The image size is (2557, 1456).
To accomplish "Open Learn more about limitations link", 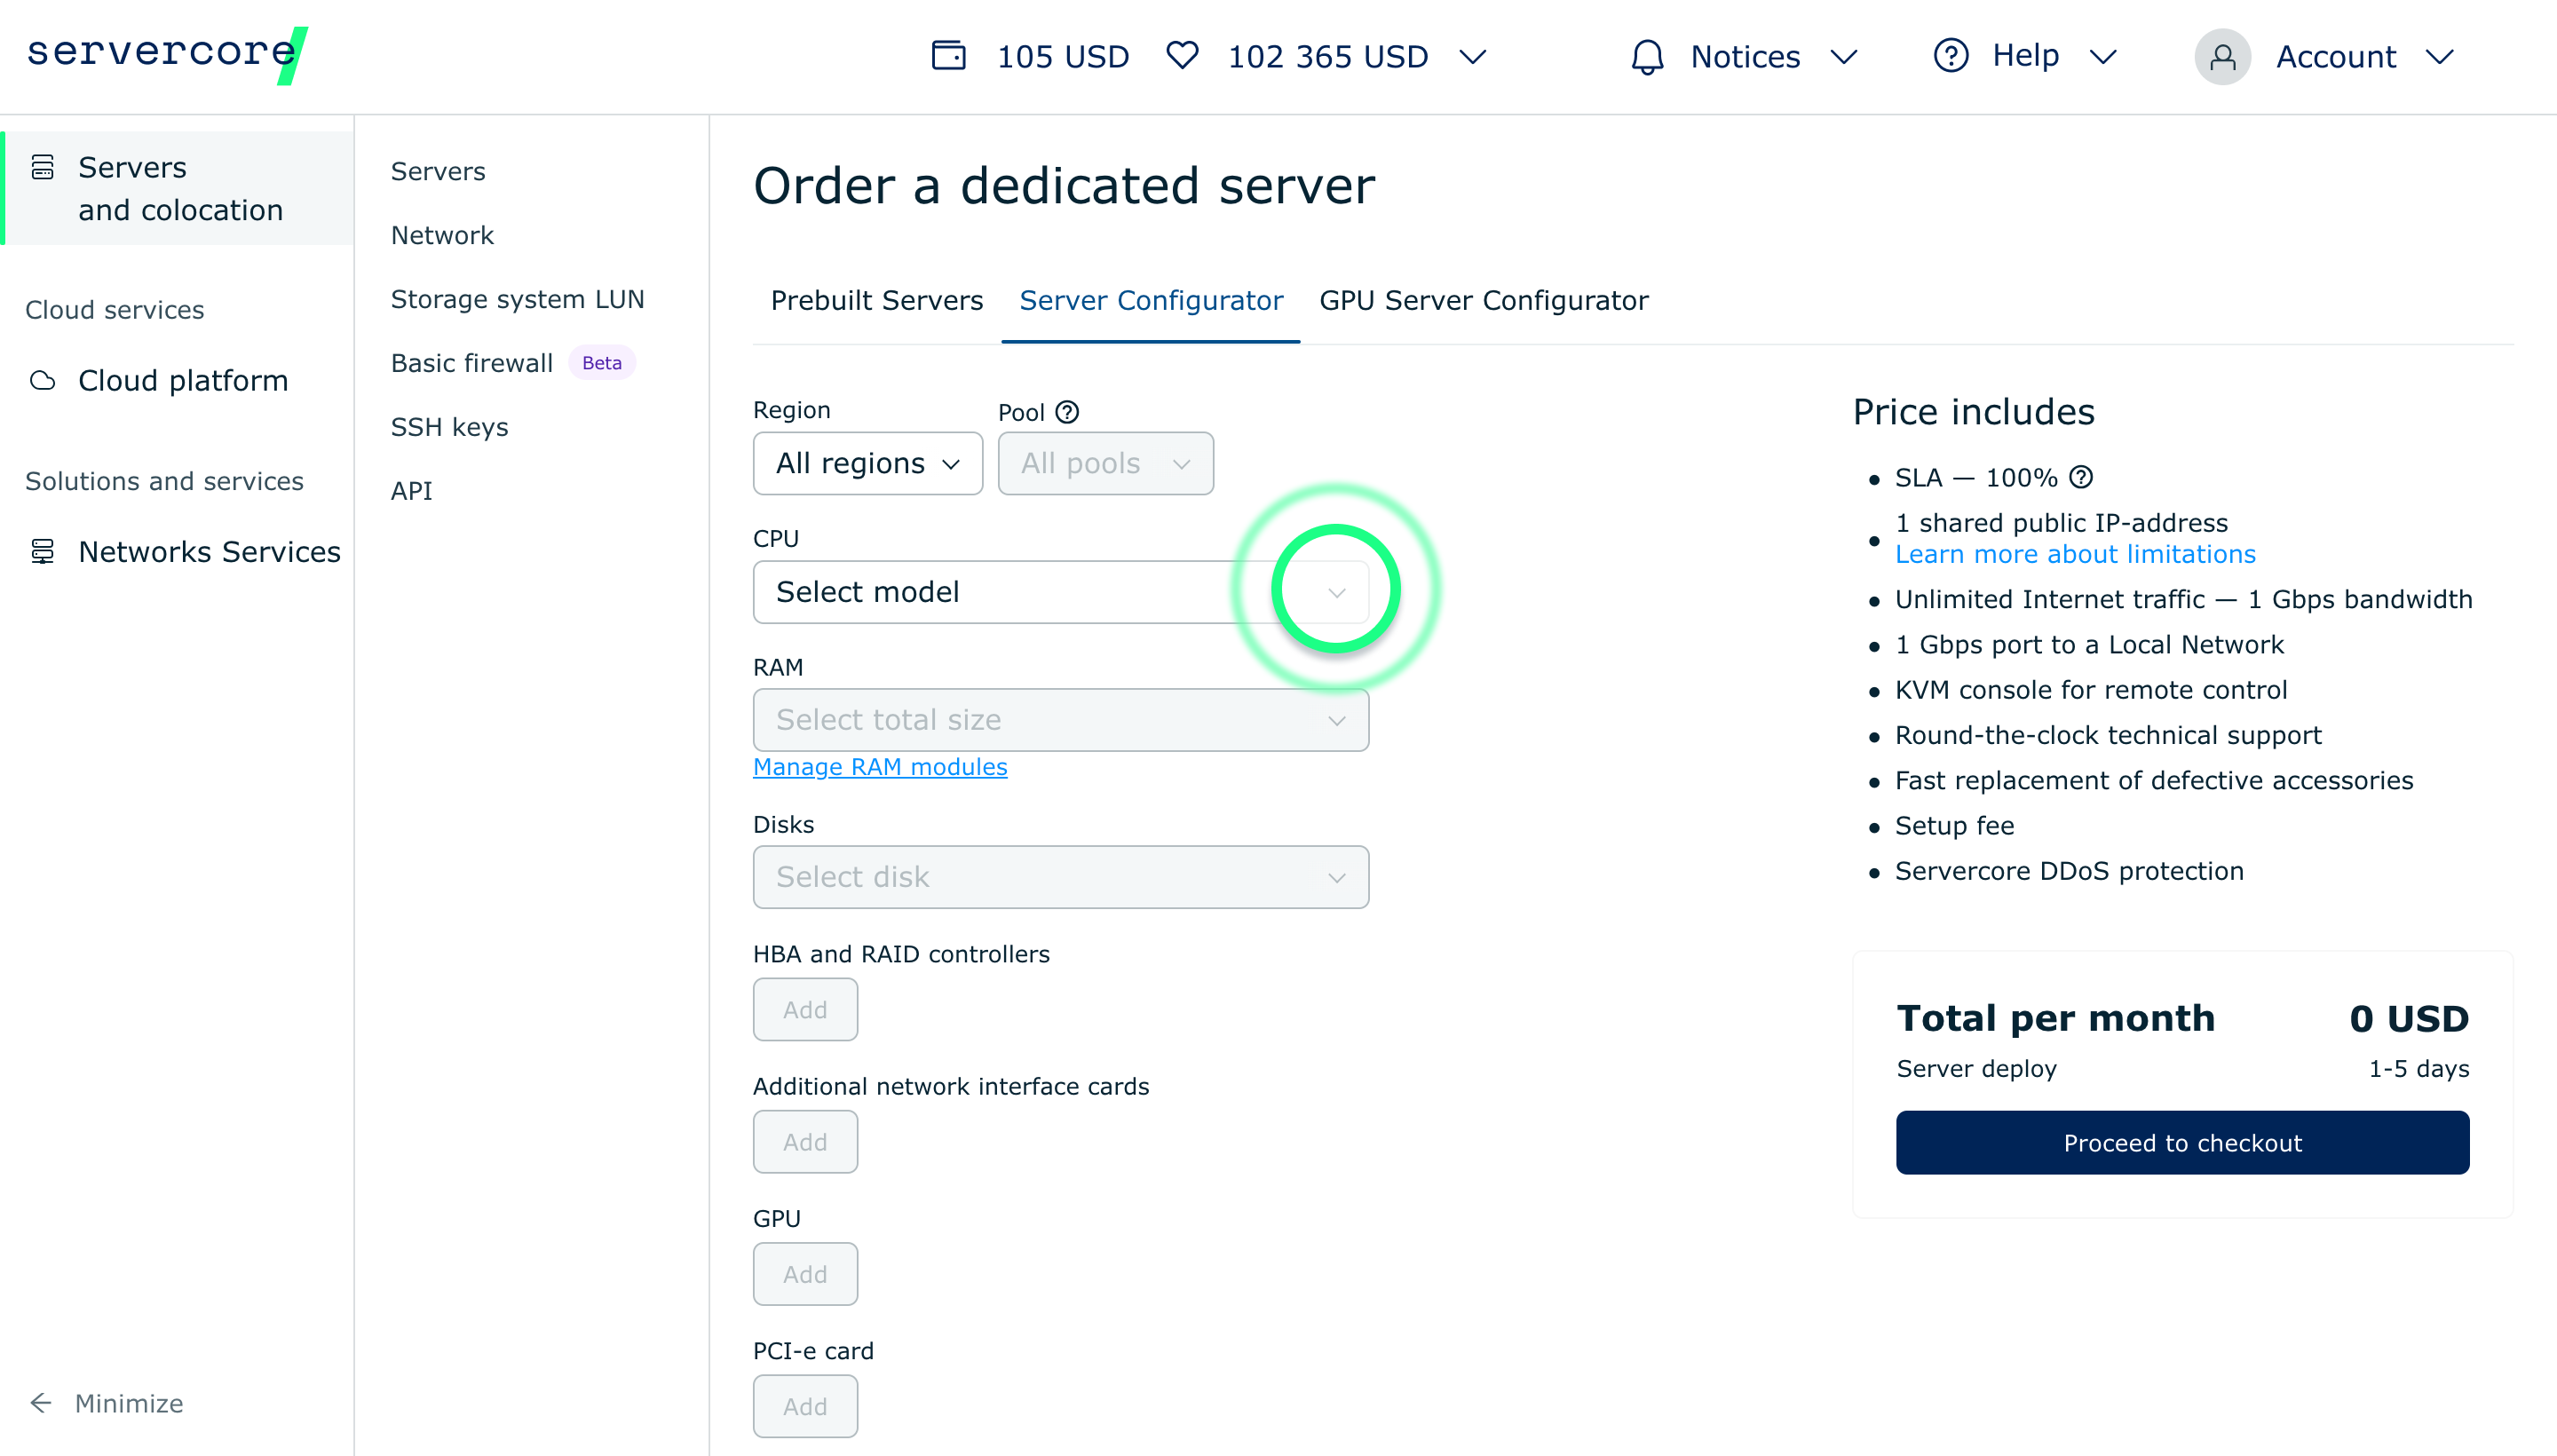I will pos(2075,554).
